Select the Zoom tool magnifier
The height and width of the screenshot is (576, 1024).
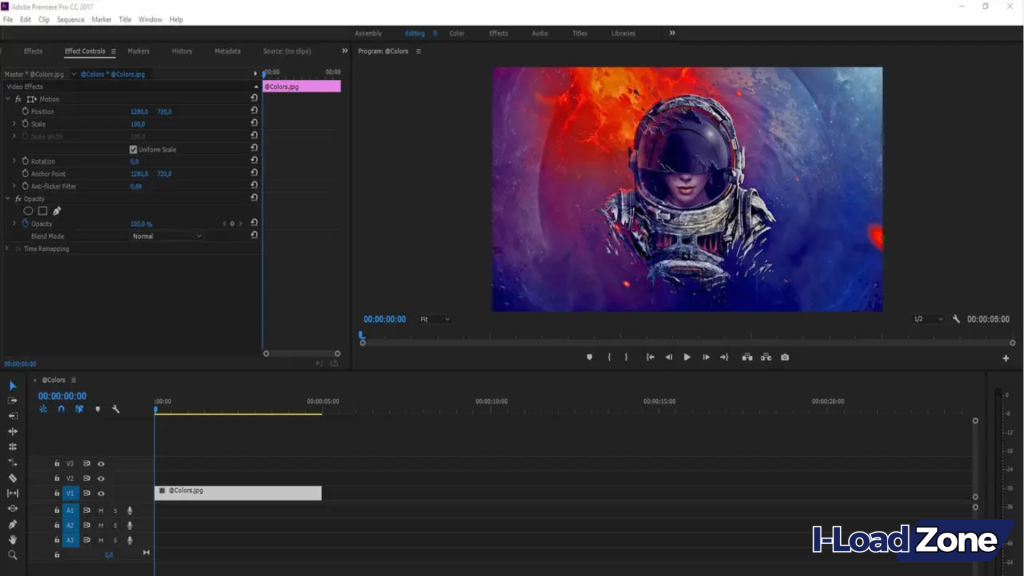12,555
